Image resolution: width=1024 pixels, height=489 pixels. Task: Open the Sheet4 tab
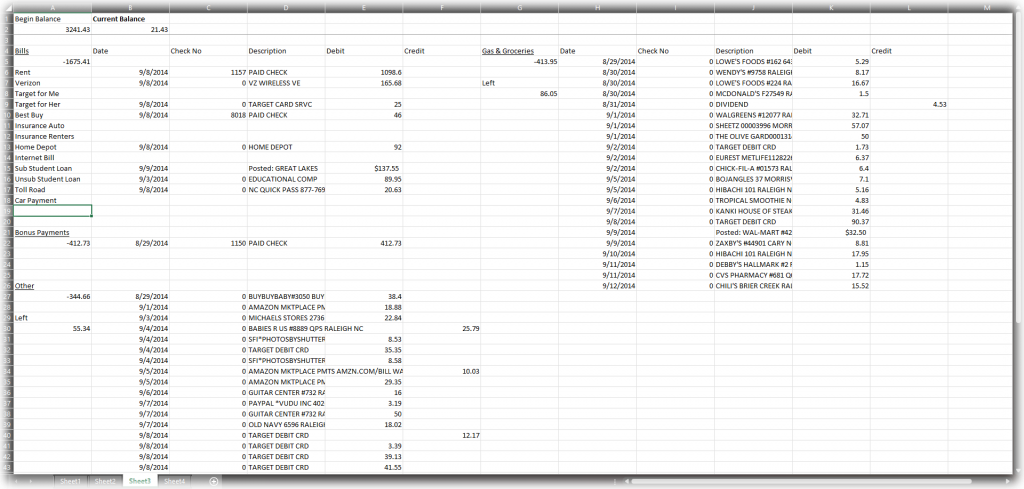coord(174,481)
